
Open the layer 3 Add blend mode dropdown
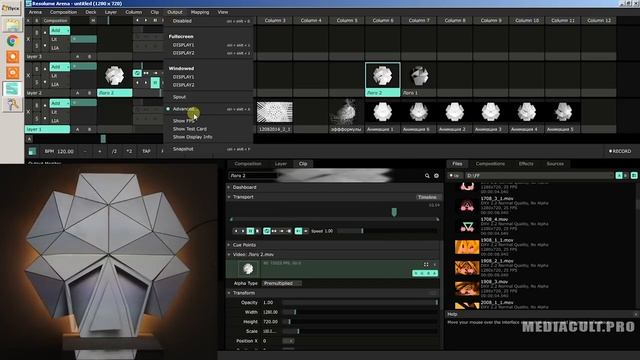click(x=60, y=31)
